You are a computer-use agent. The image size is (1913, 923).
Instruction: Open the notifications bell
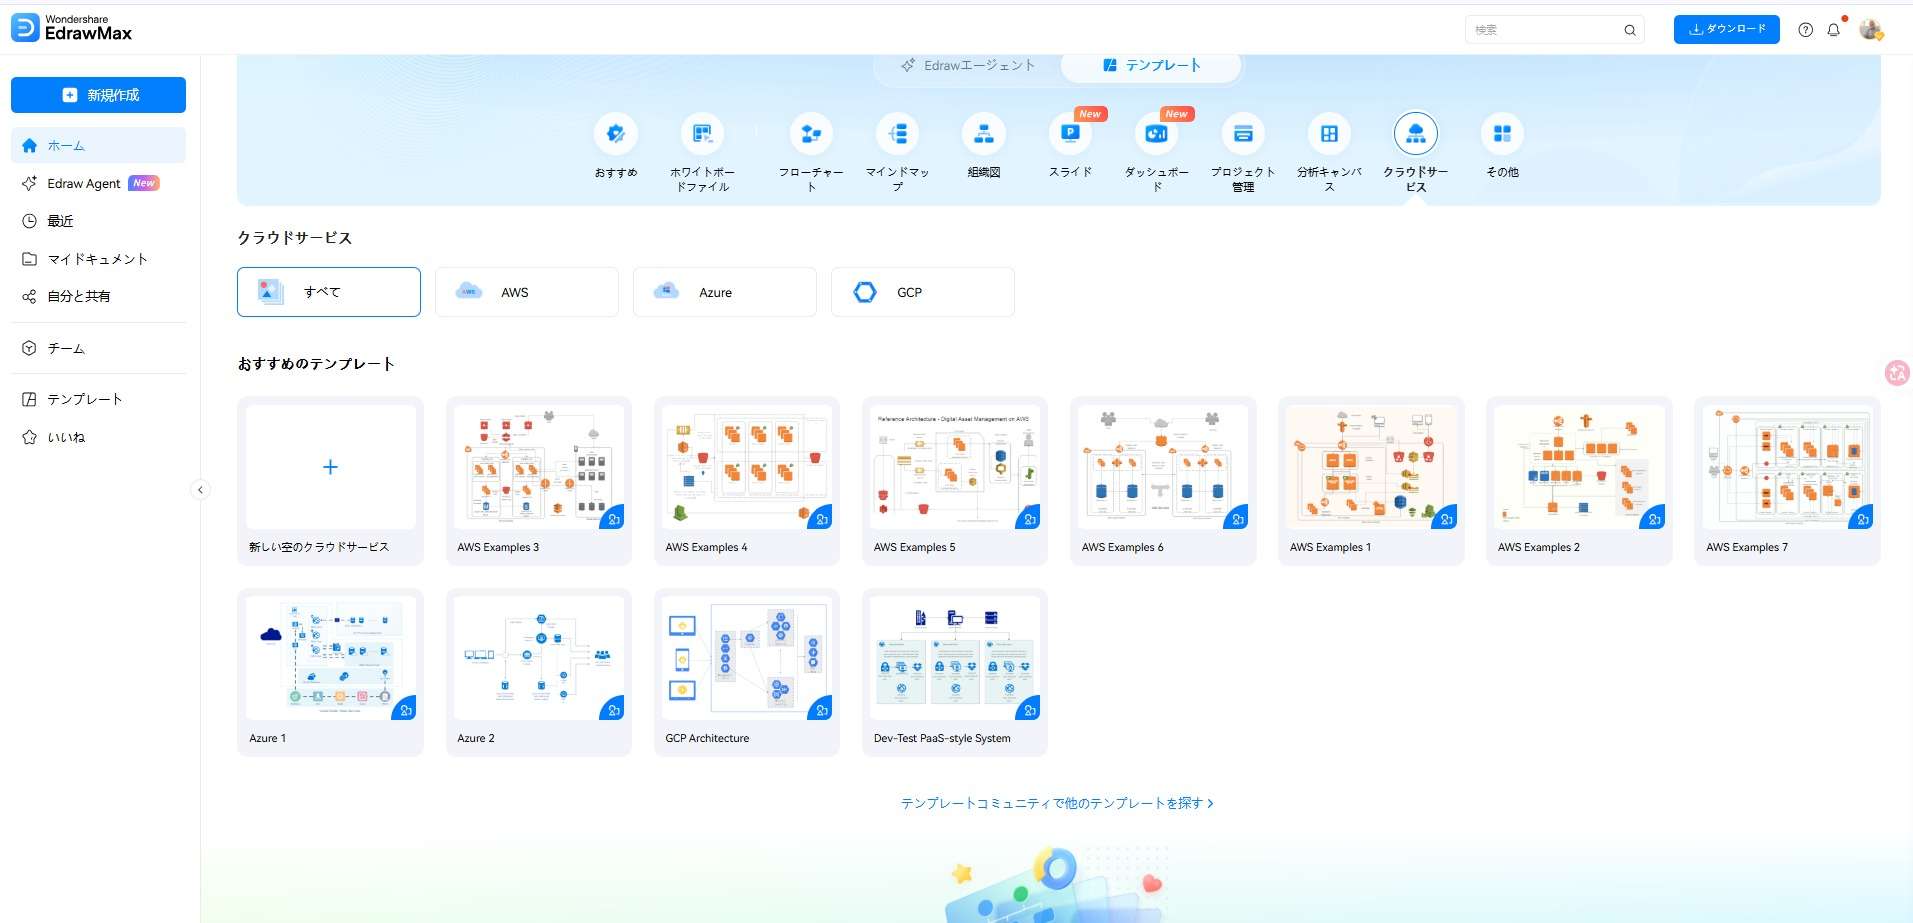click(x=1833, y=30)
